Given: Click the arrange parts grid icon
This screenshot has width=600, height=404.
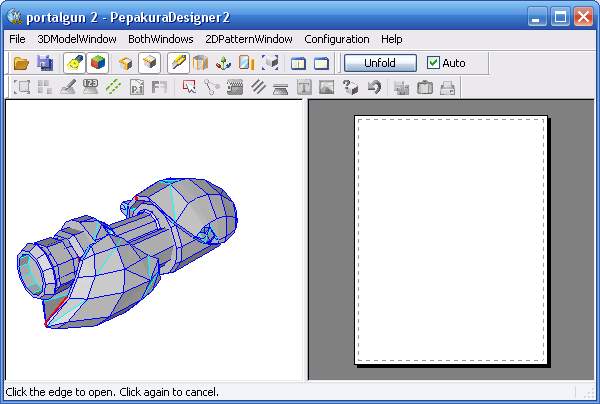Looking at the screenshot, I should coord(45,87).
